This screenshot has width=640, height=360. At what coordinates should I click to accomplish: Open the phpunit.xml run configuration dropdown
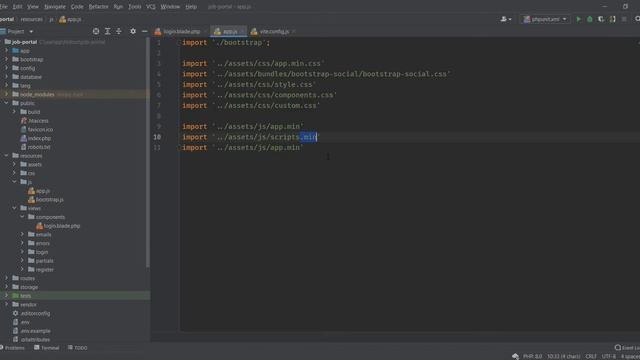[545, 19]
